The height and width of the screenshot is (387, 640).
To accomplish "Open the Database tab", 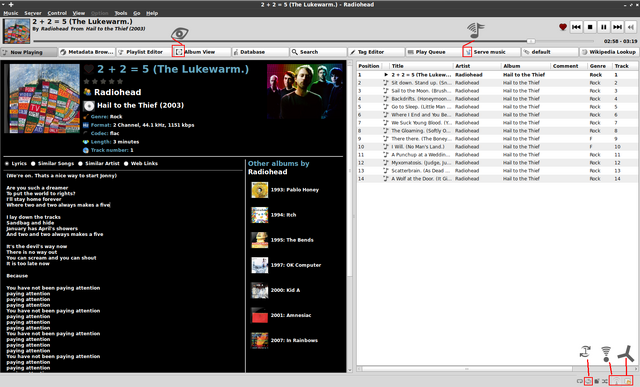I will click(260, 52).
